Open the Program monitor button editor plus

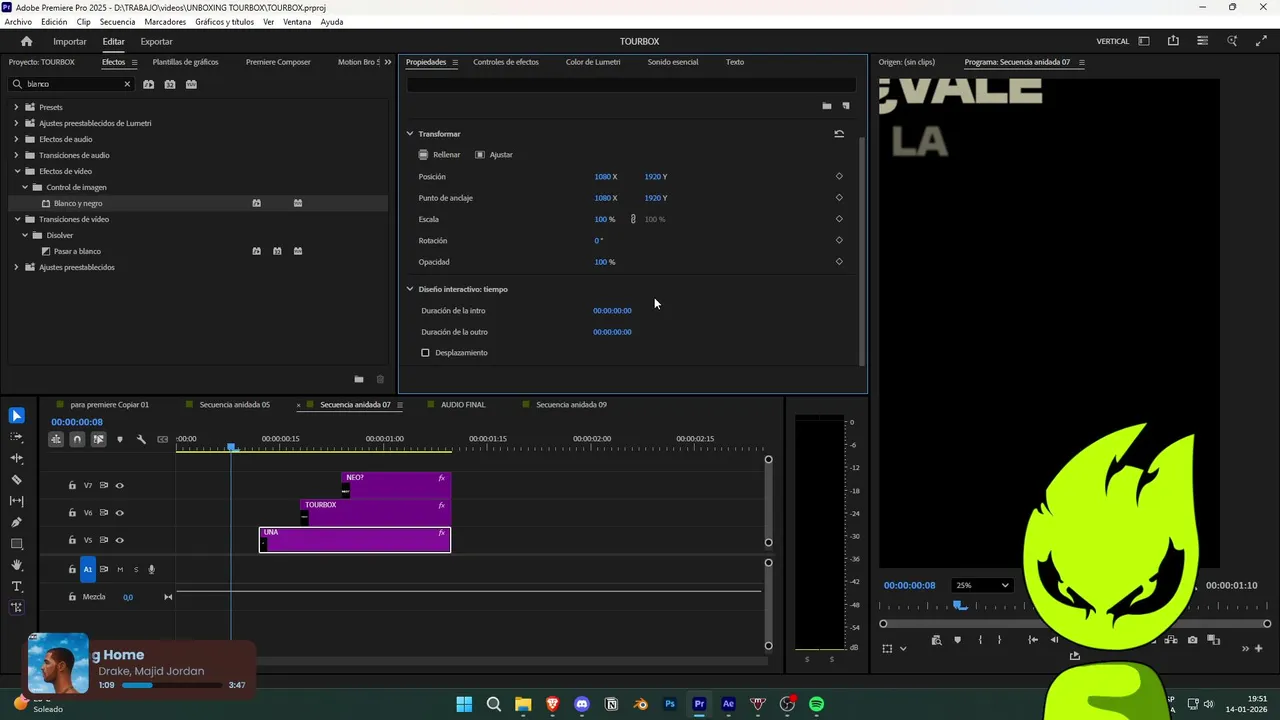(1258, 648)
